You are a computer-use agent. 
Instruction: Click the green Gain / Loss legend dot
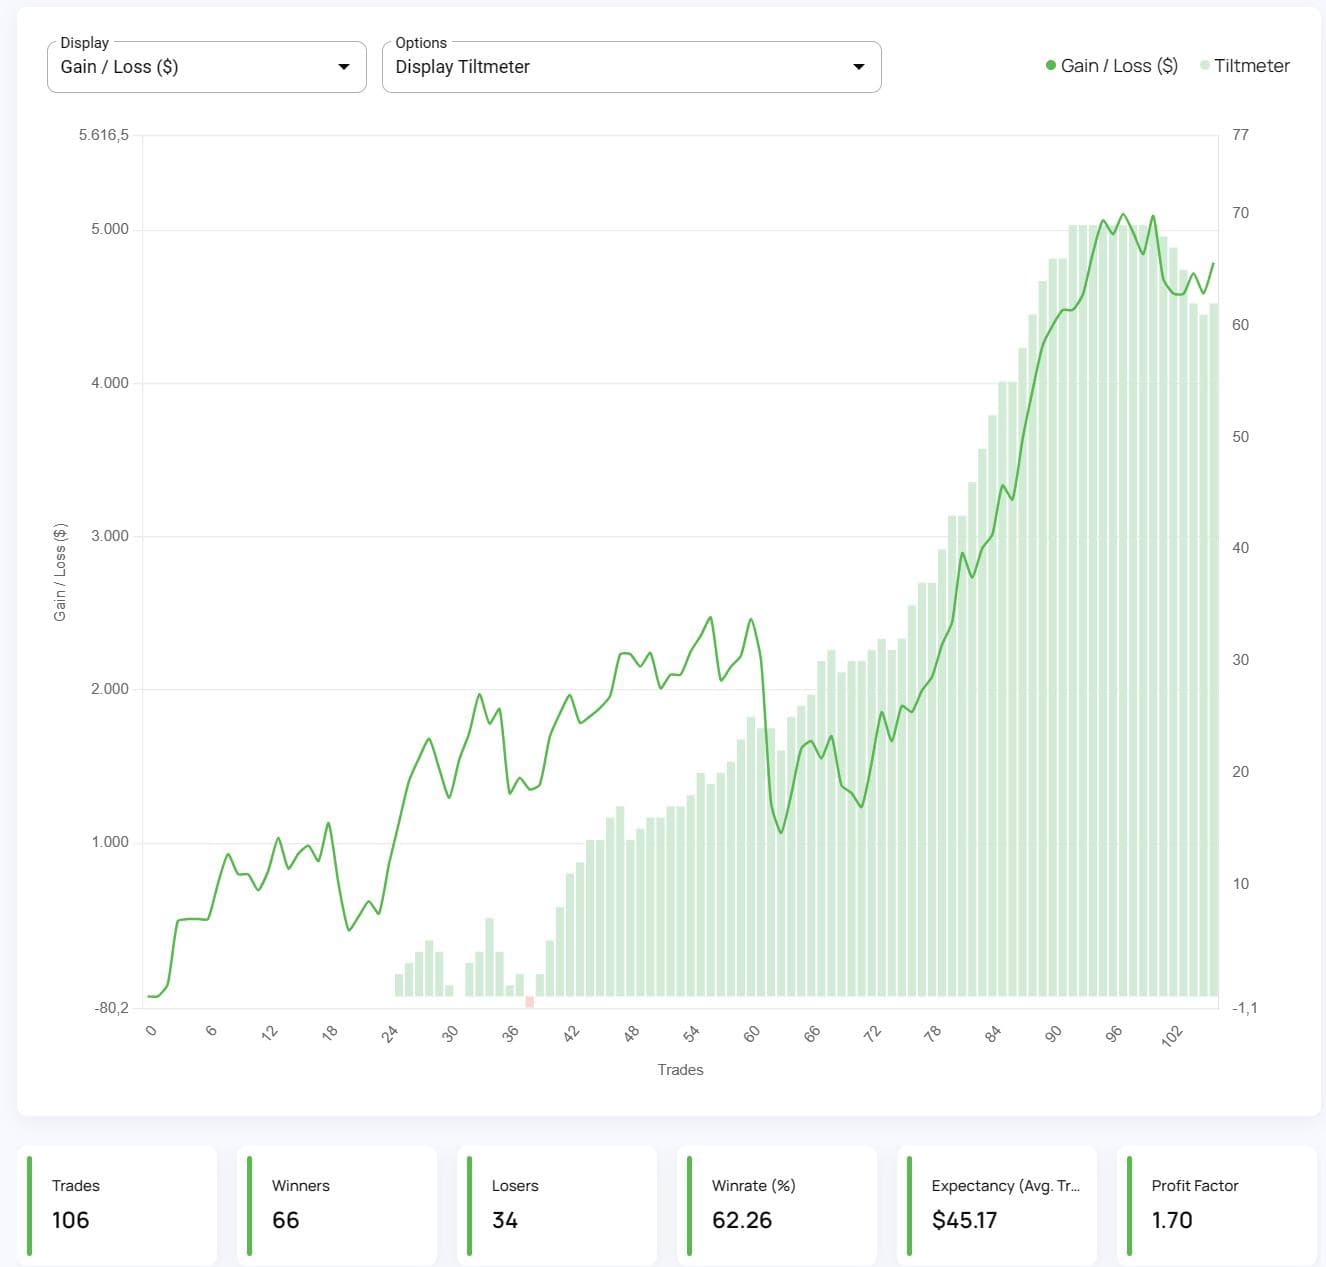coord(1051,66)
